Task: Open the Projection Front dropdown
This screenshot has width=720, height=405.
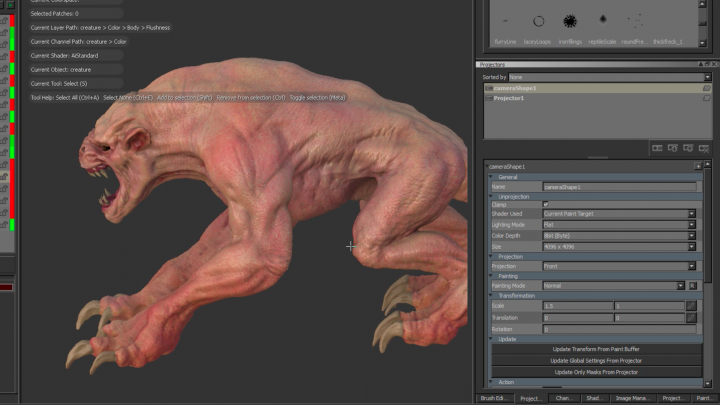Action: click(619, 266)
